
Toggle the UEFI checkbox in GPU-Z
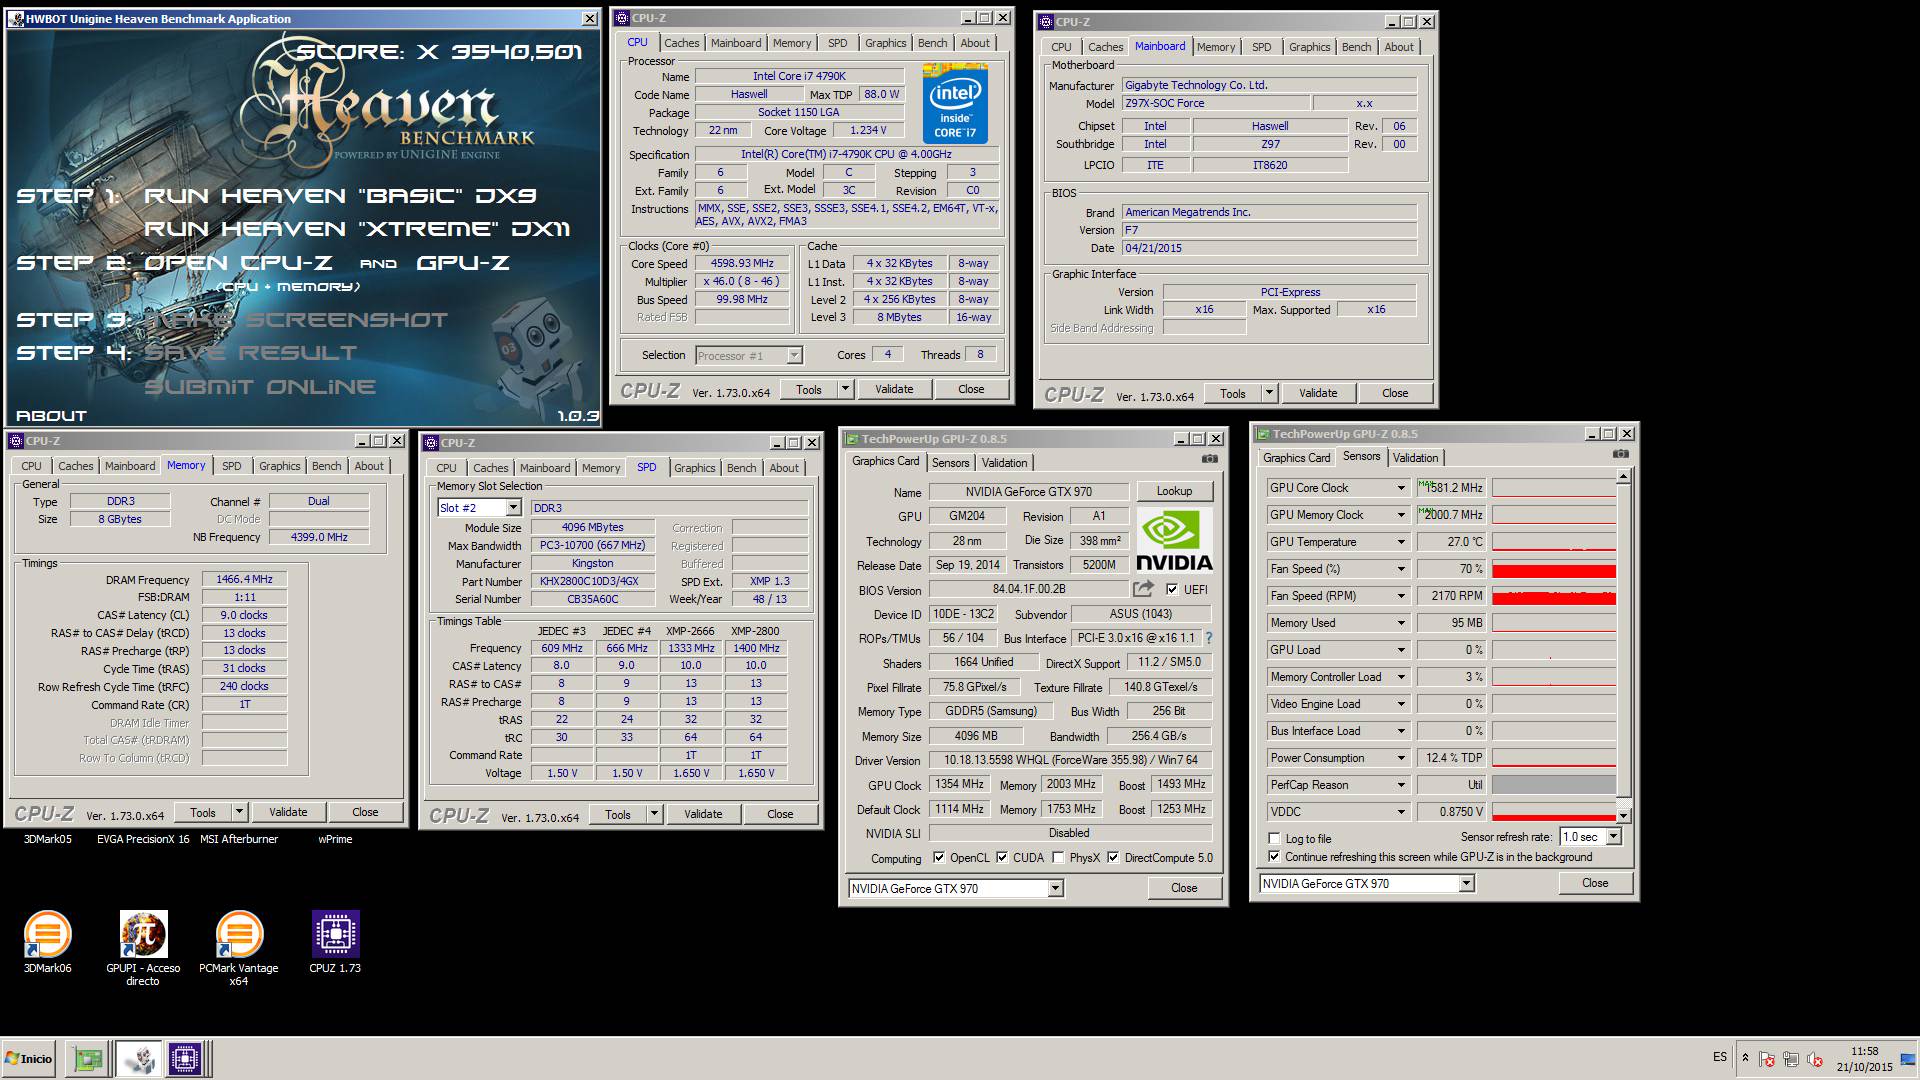coord(1172,589)
